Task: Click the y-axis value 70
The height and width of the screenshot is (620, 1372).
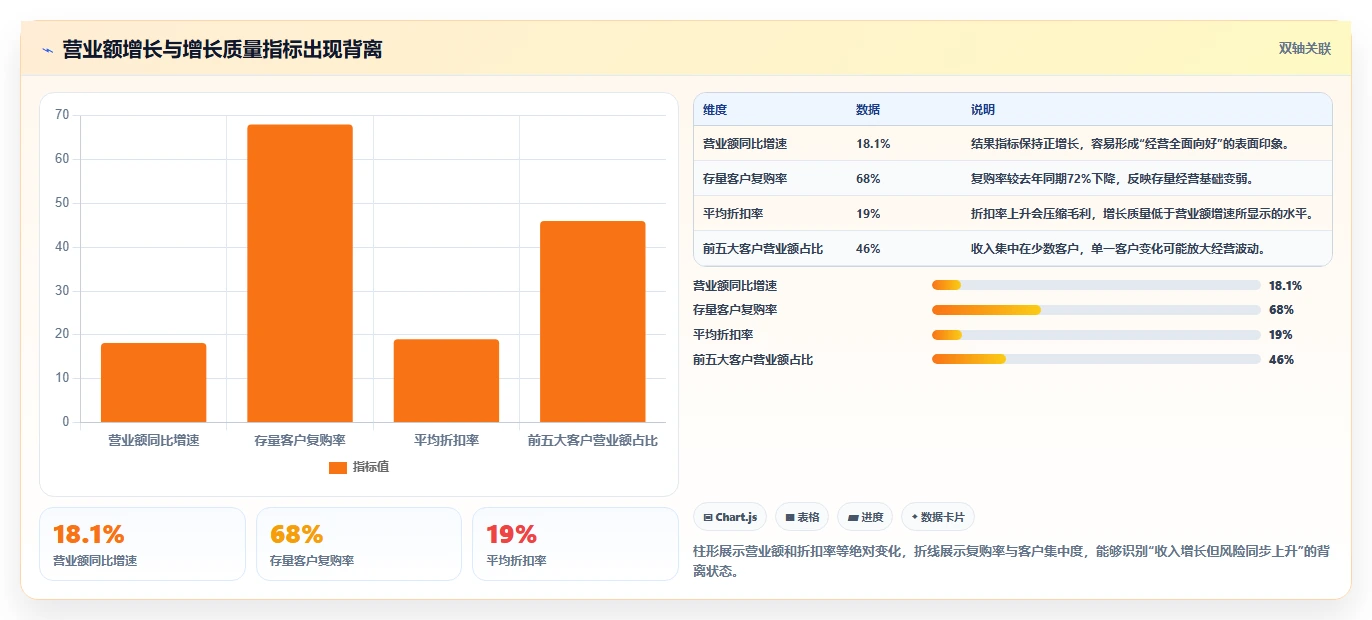Action: (x=62, y=115)
